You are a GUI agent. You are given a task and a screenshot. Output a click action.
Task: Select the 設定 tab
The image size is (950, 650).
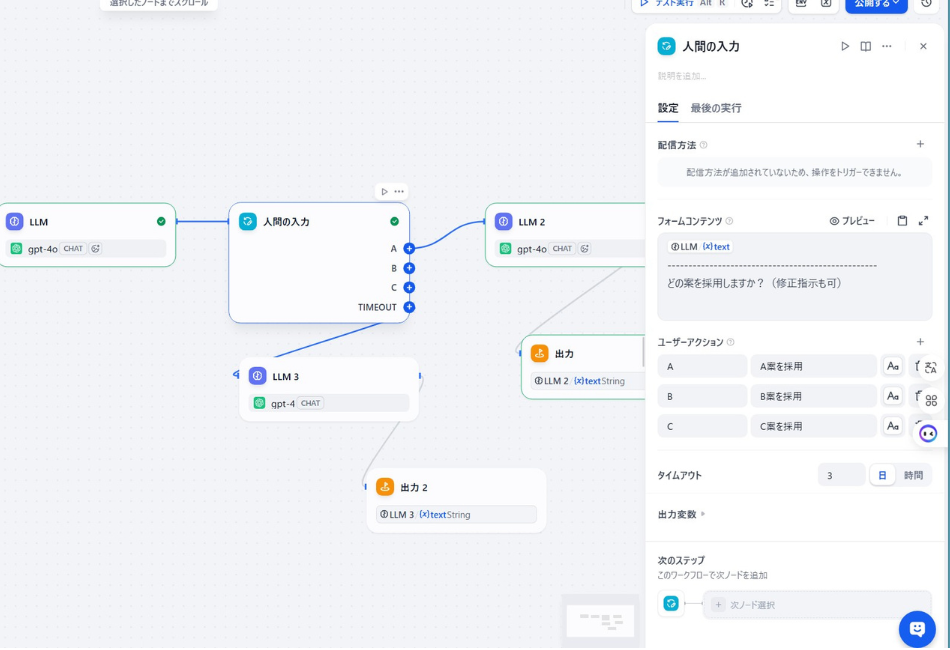point(667,108)
